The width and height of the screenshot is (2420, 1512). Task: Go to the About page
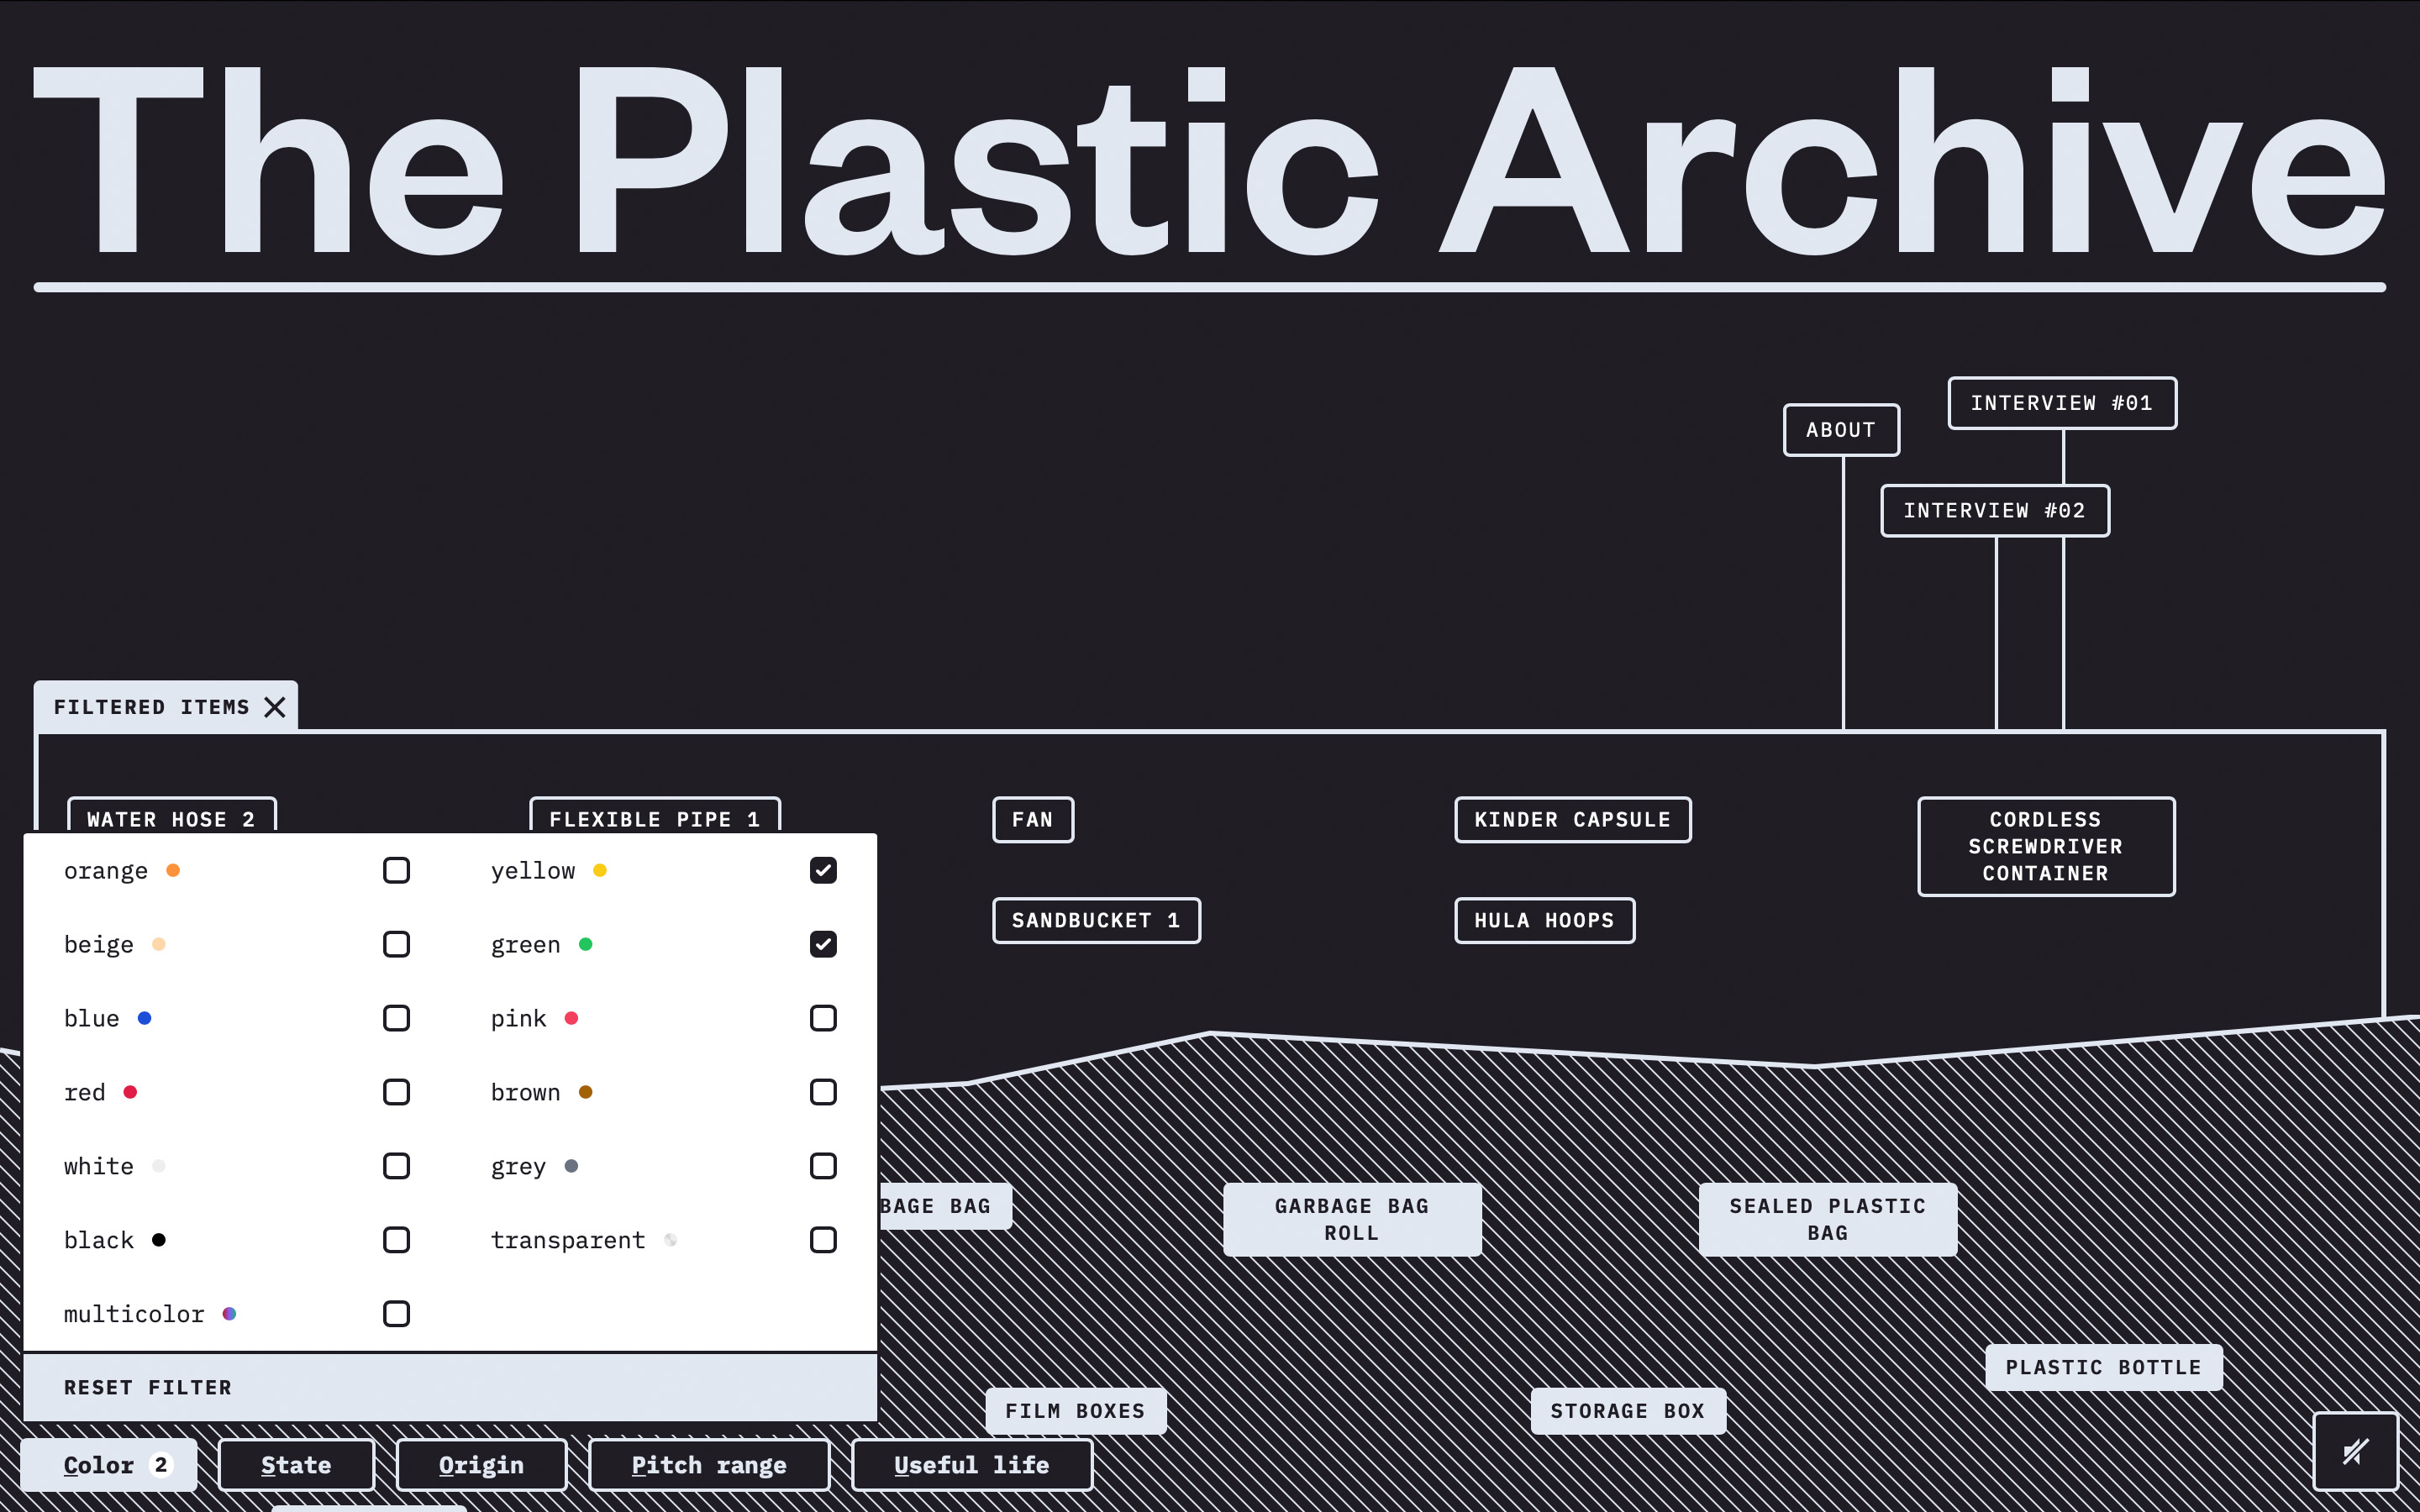[x=1840, y=430]
